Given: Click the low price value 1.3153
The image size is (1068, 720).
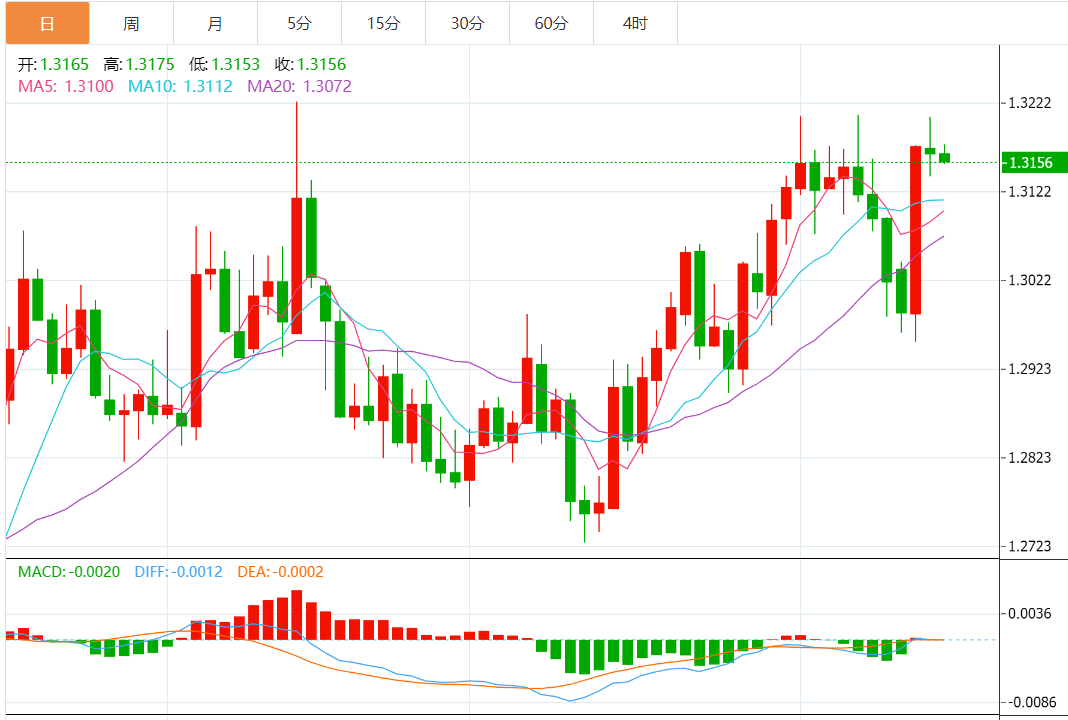Looking at the screenshot, I should [236, 65].
